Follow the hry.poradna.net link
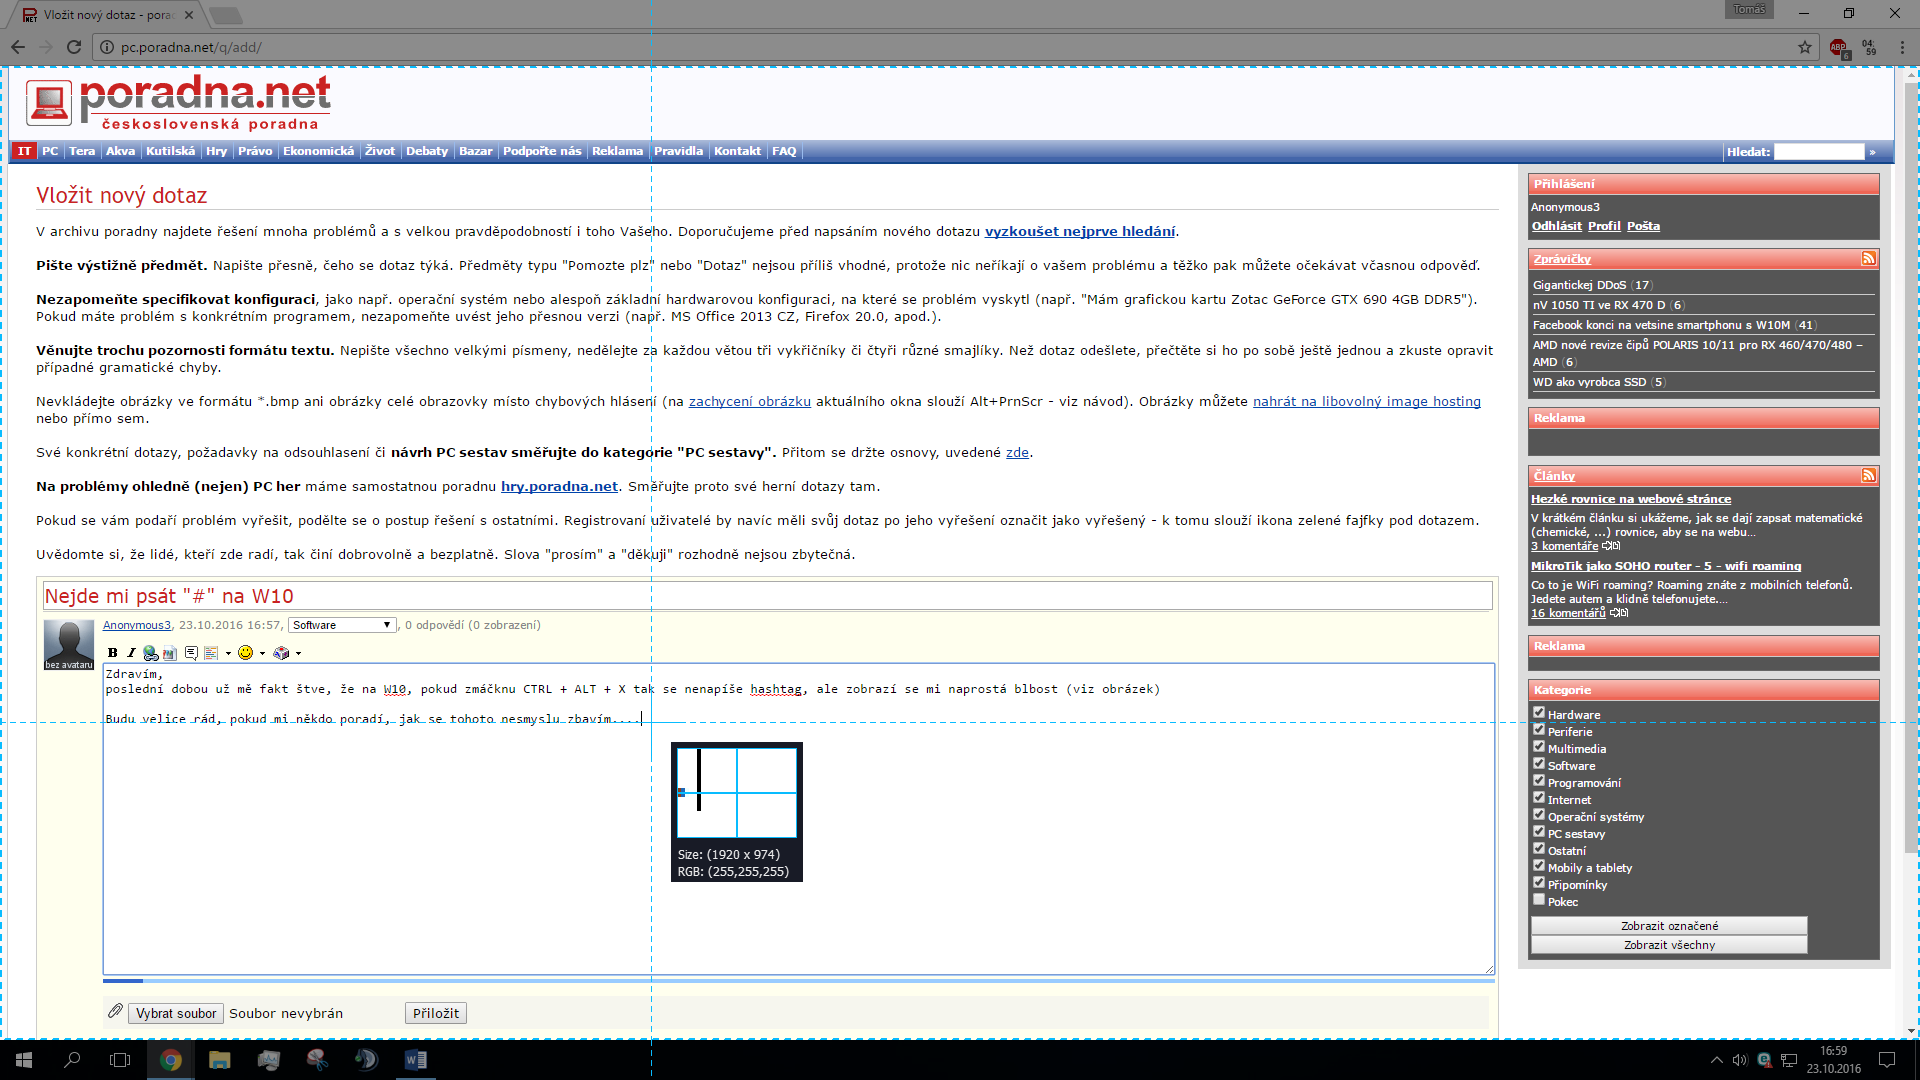This screenshot has height=1080, width=1920. pyautogui.click(x=559, y=487)
